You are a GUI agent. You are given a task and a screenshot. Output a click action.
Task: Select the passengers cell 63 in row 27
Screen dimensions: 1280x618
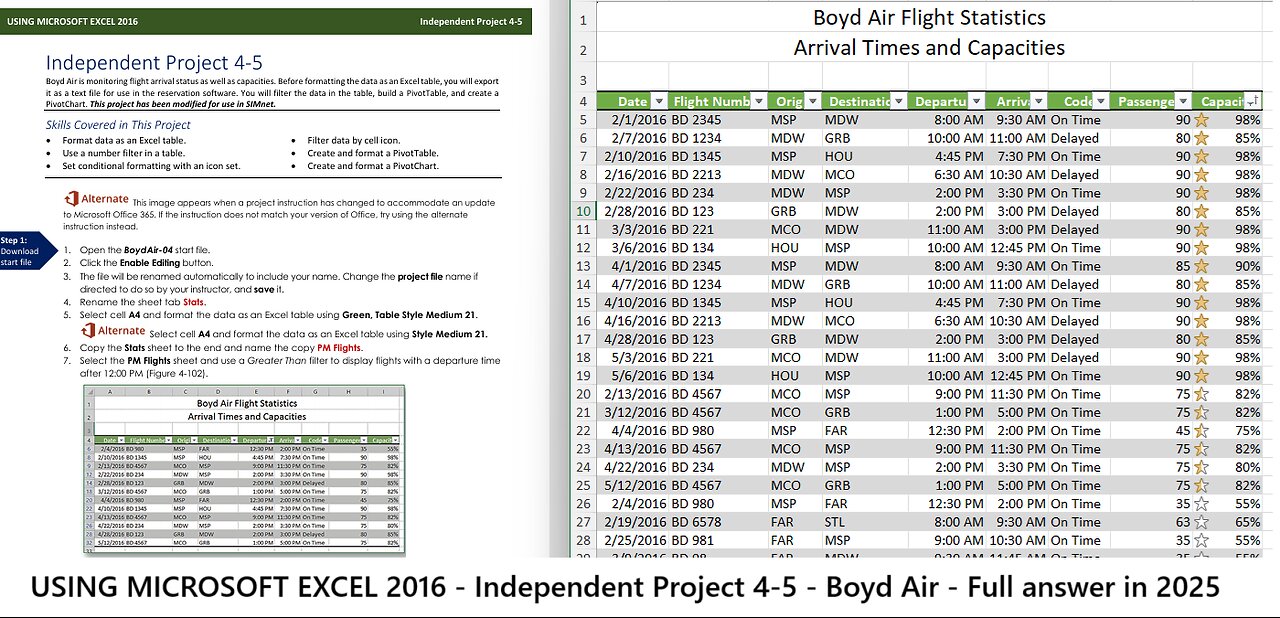[x=1151, y=522]
